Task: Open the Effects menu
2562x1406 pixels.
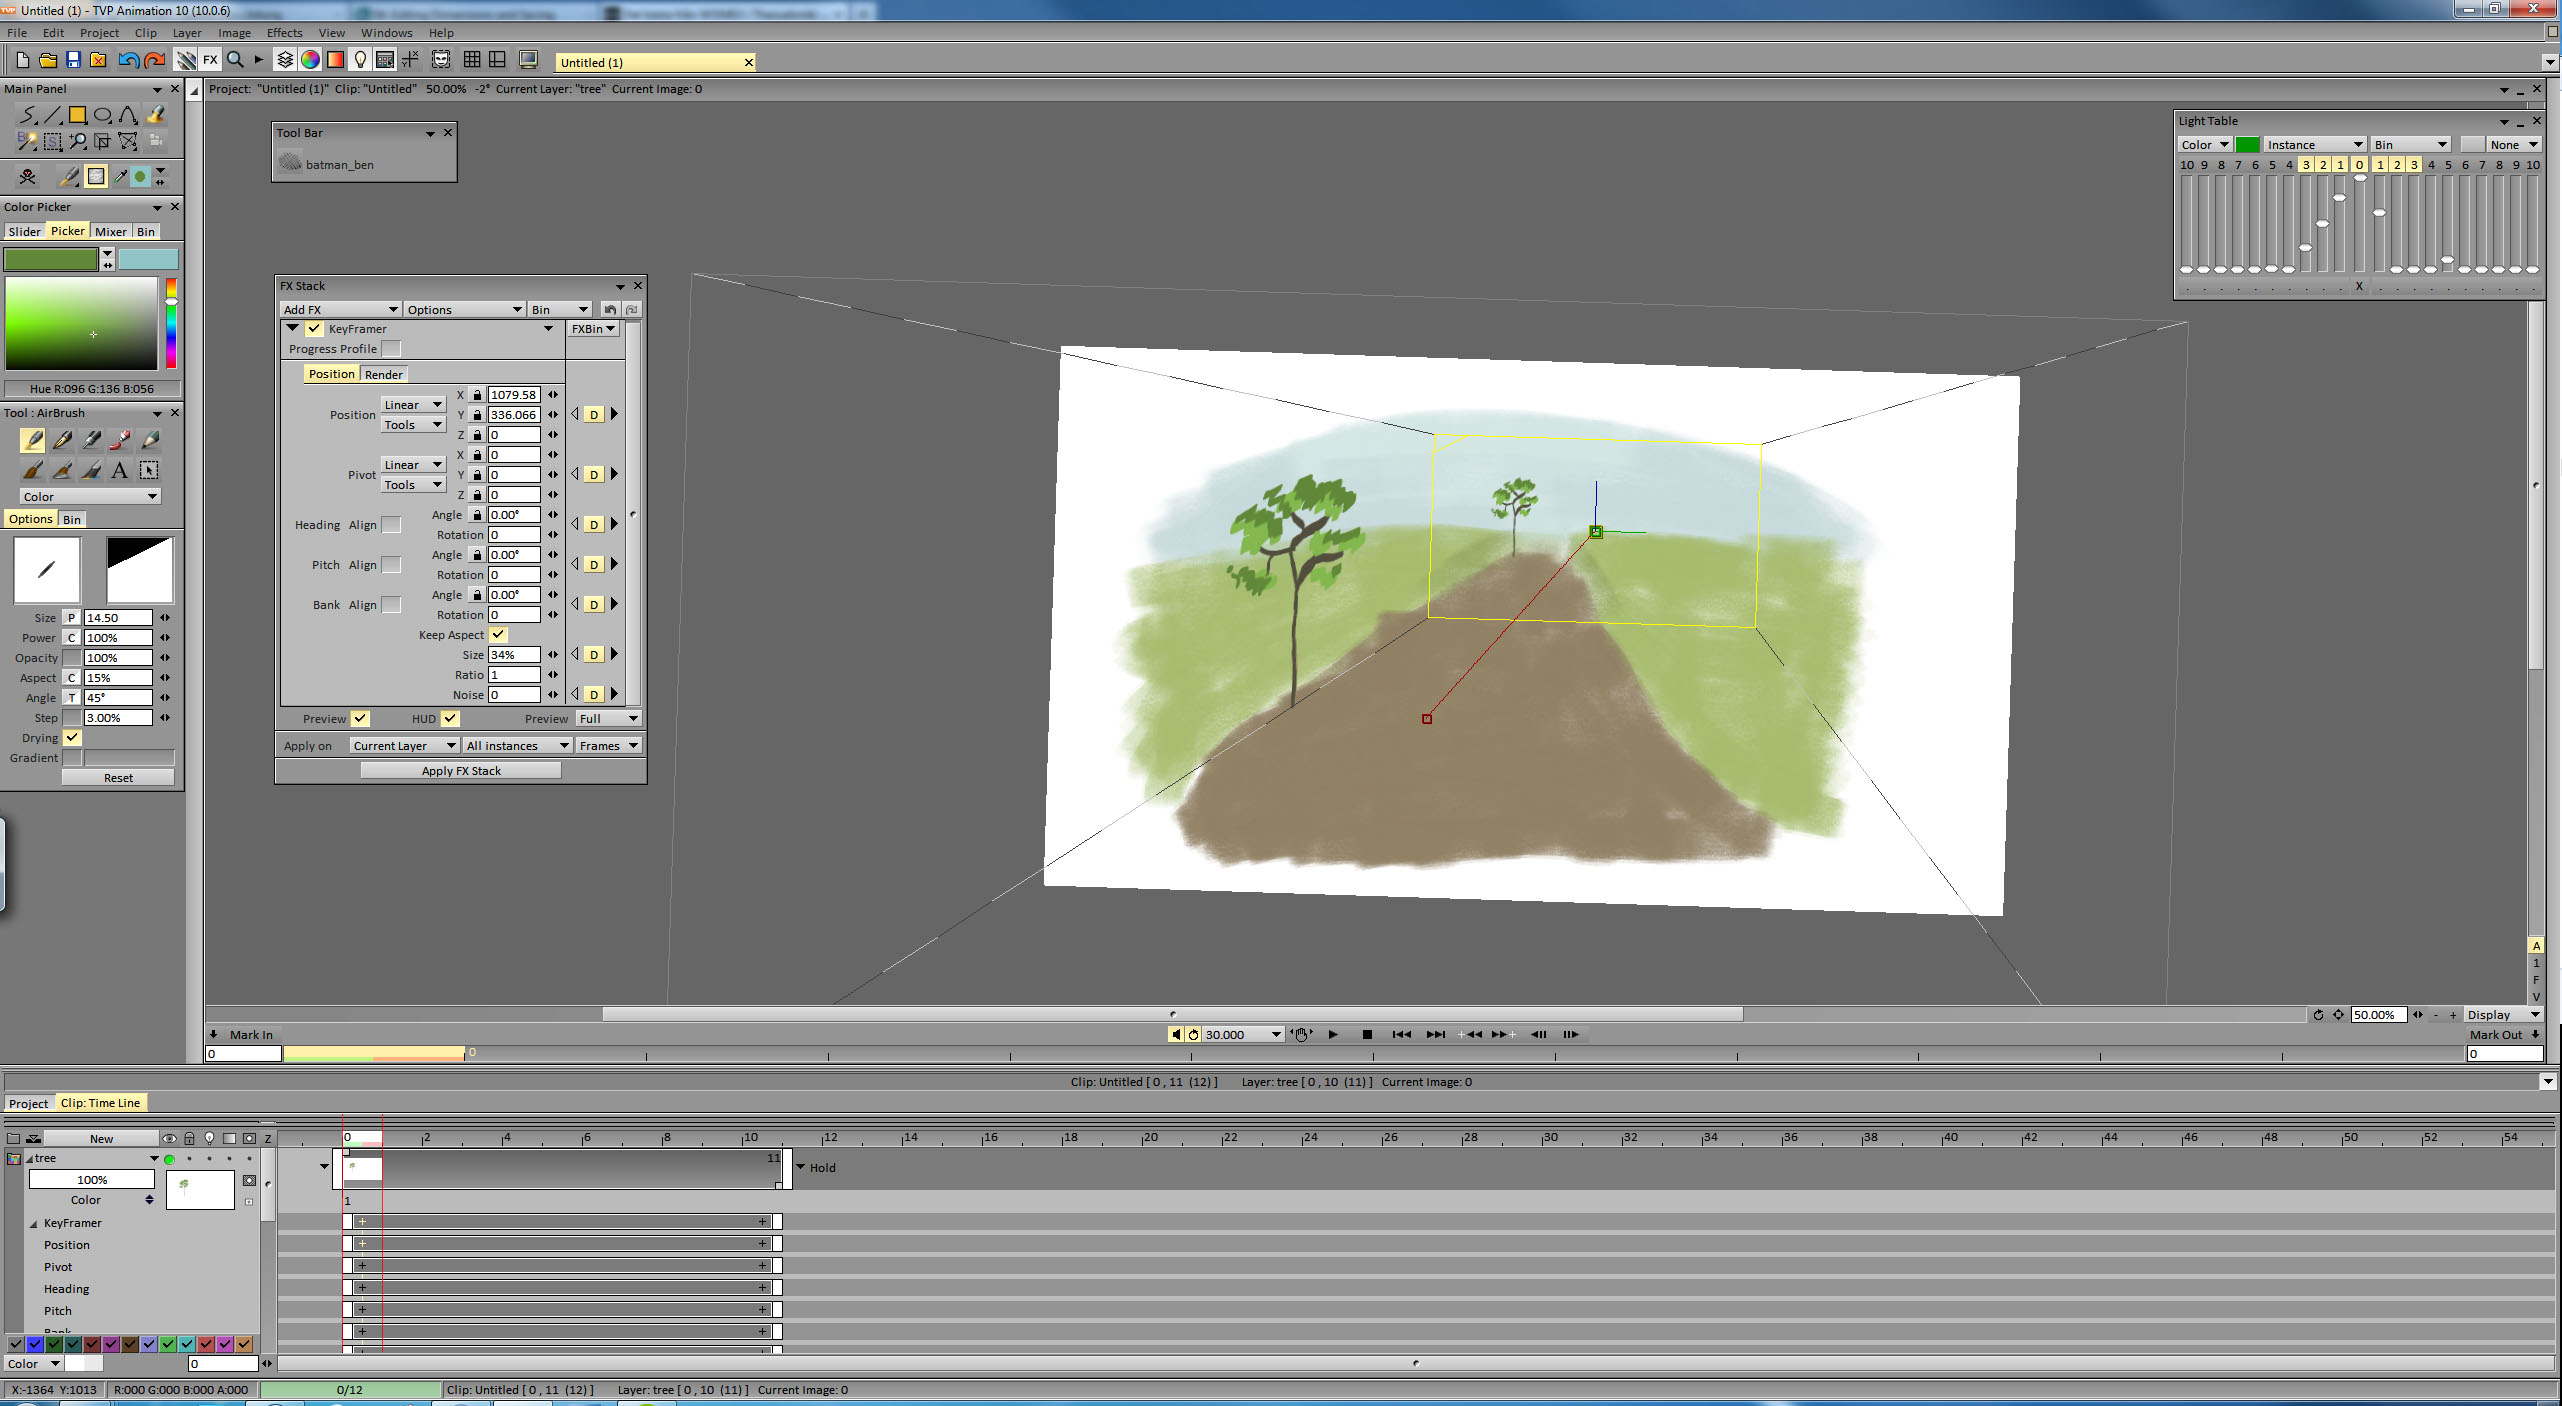Action: tap(284, 33)
